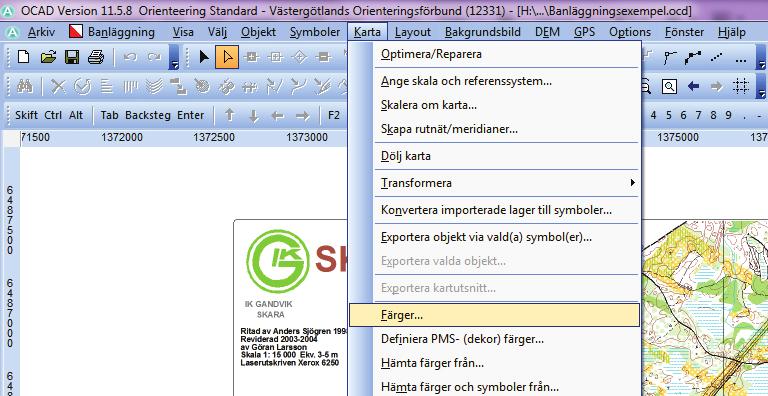Click the Find binoculars icon
This screenshot has height=396, width=768.
pyautogui.click(x=24, y=87)
